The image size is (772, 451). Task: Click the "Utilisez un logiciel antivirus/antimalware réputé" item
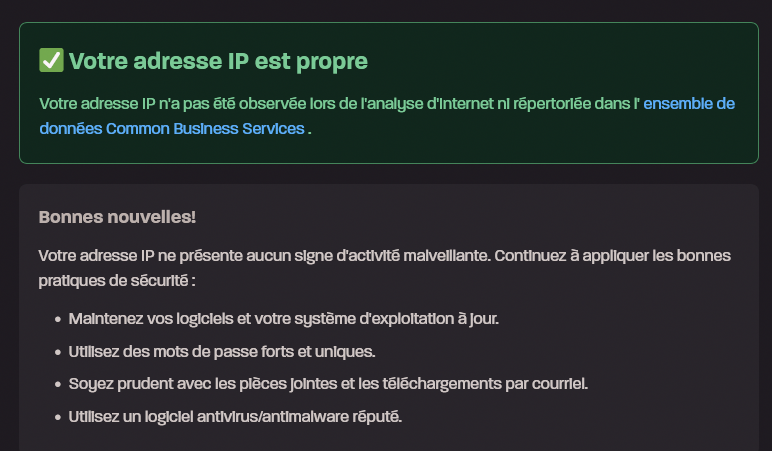pos(235,417)
